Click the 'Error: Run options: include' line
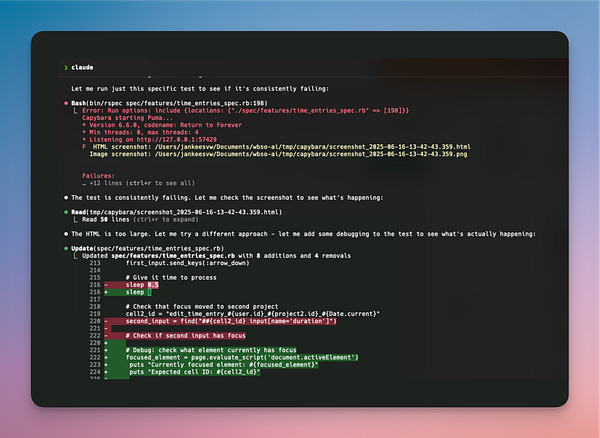The height and width of the screenshot is (438, 600). [246, 111]
